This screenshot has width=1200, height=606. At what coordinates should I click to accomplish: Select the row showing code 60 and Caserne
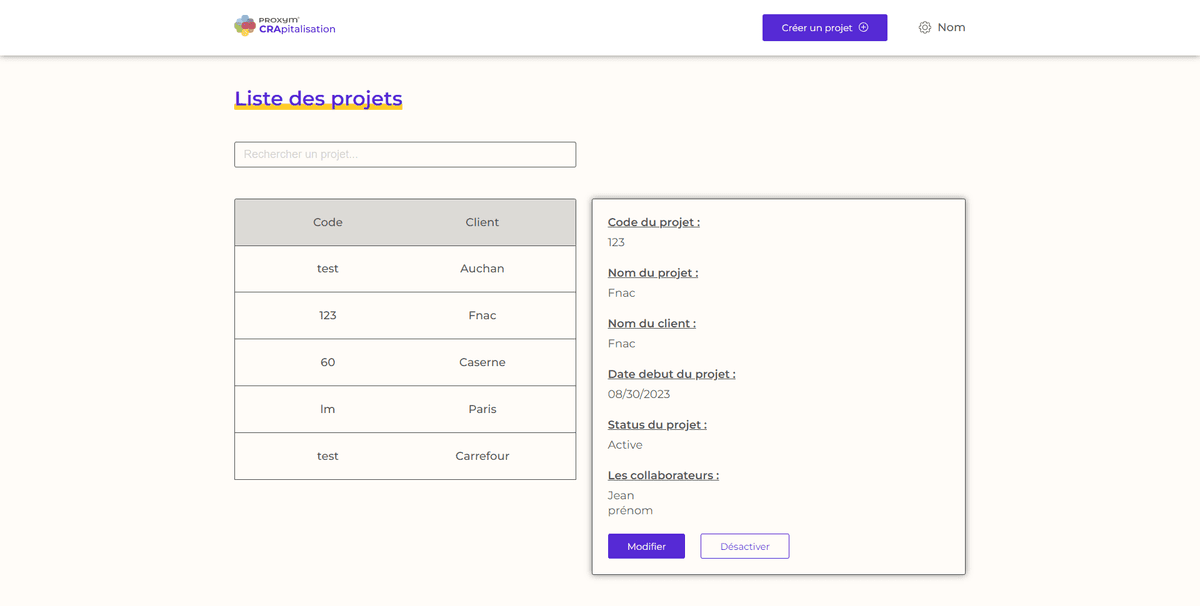coord(405,362)
